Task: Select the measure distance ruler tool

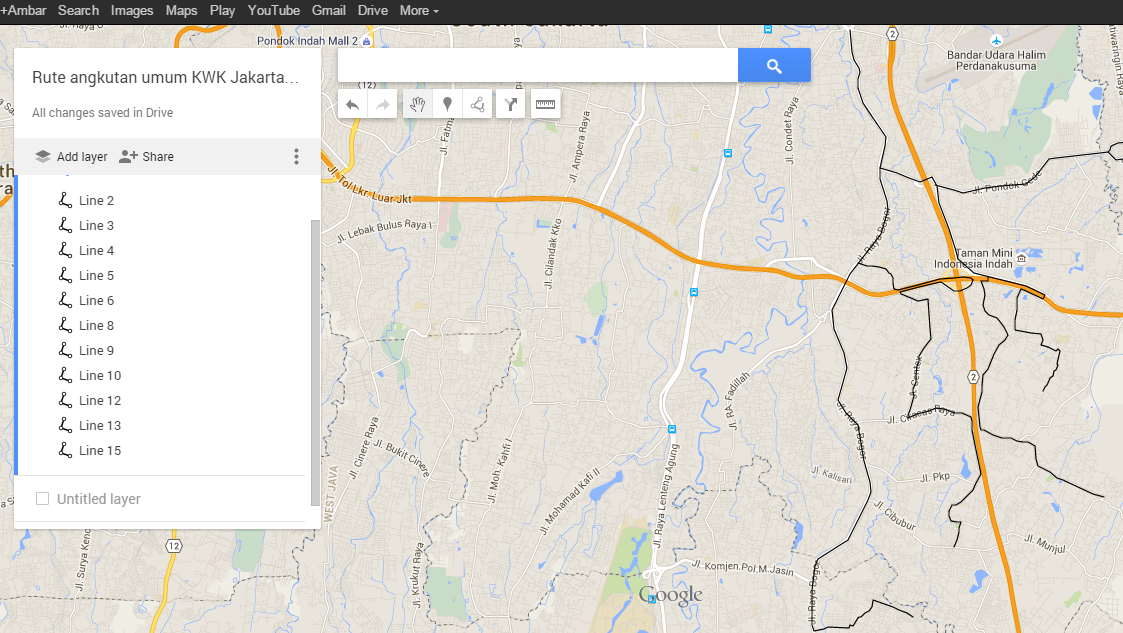Action: [x=545, y=105]
